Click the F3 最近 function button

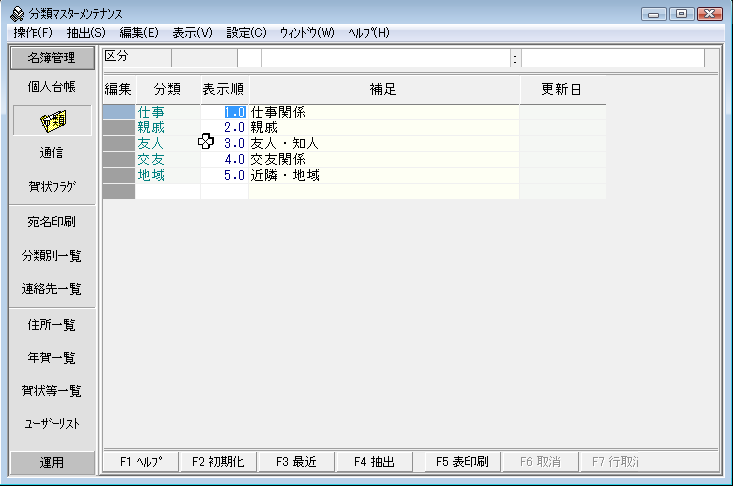pos(296,462)
